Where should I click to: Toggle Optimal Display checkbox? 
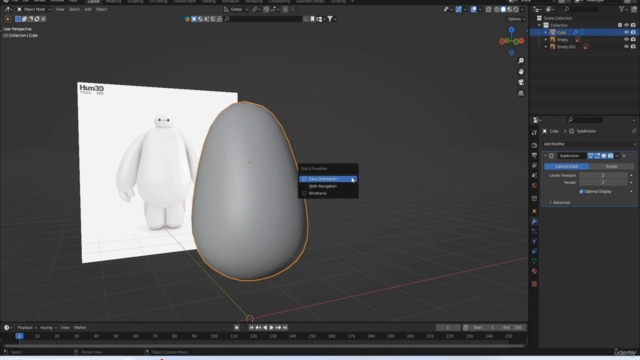tap(581, 191)
